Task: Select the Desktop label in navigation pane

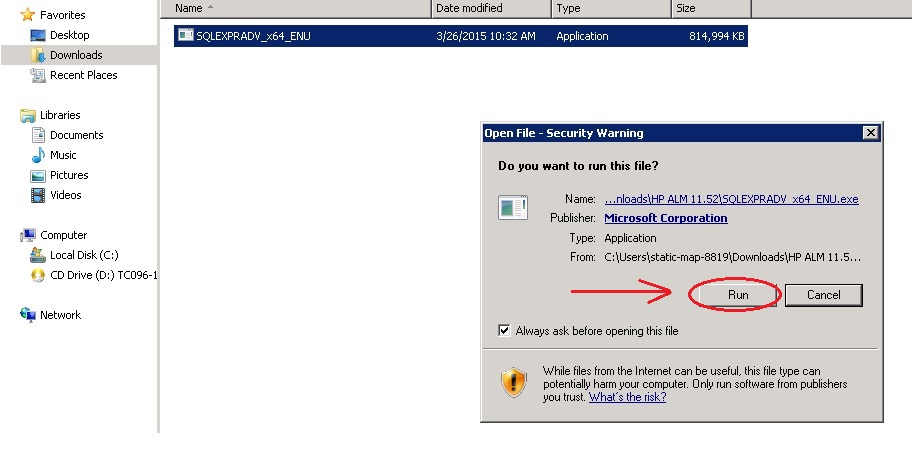Action: point(69,35)
